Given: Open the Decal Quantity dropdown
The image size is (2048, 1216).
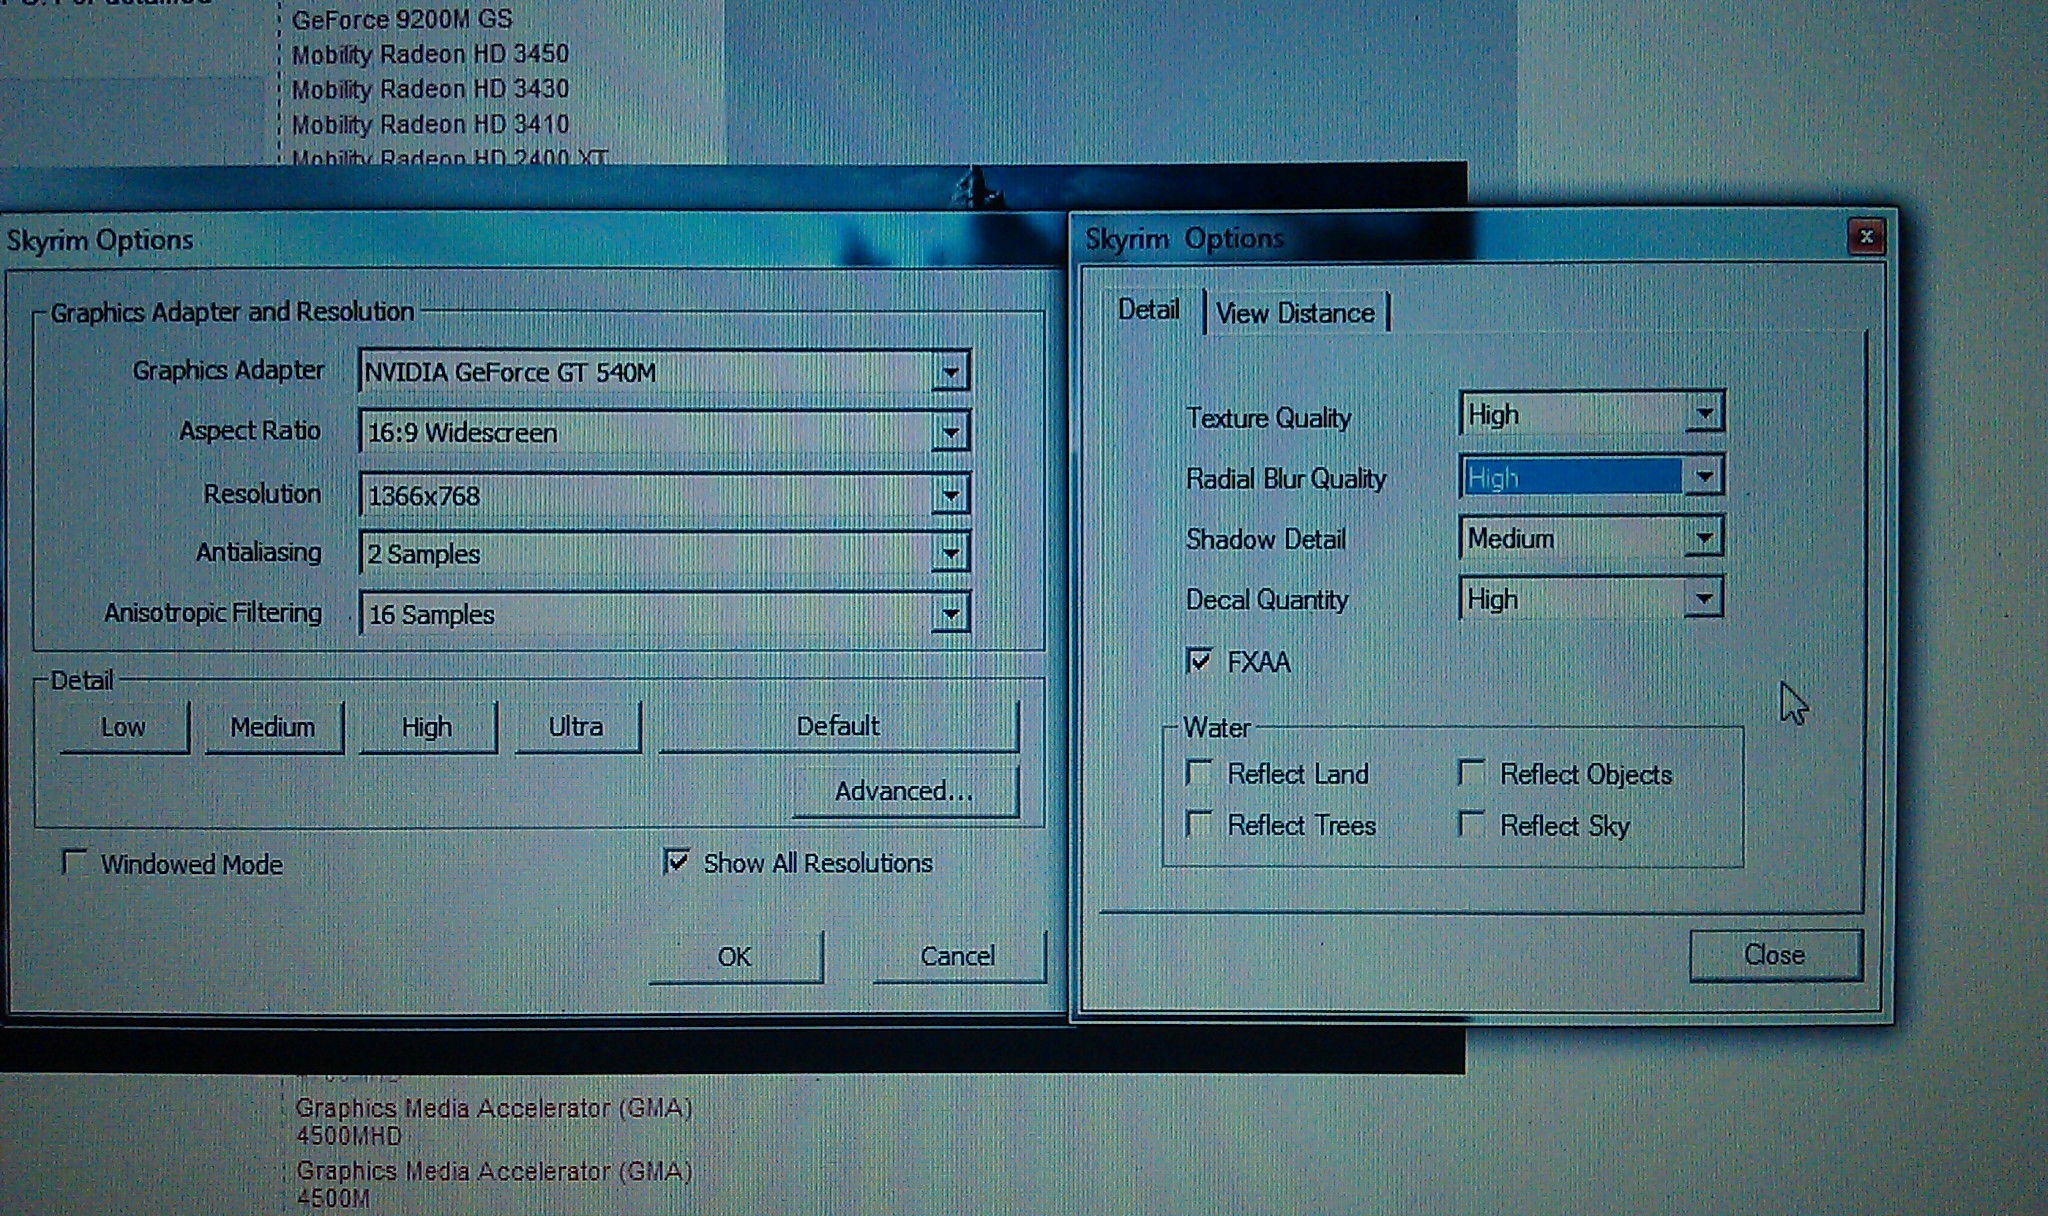Looking at the screenshot, I should coord(1591,599).
